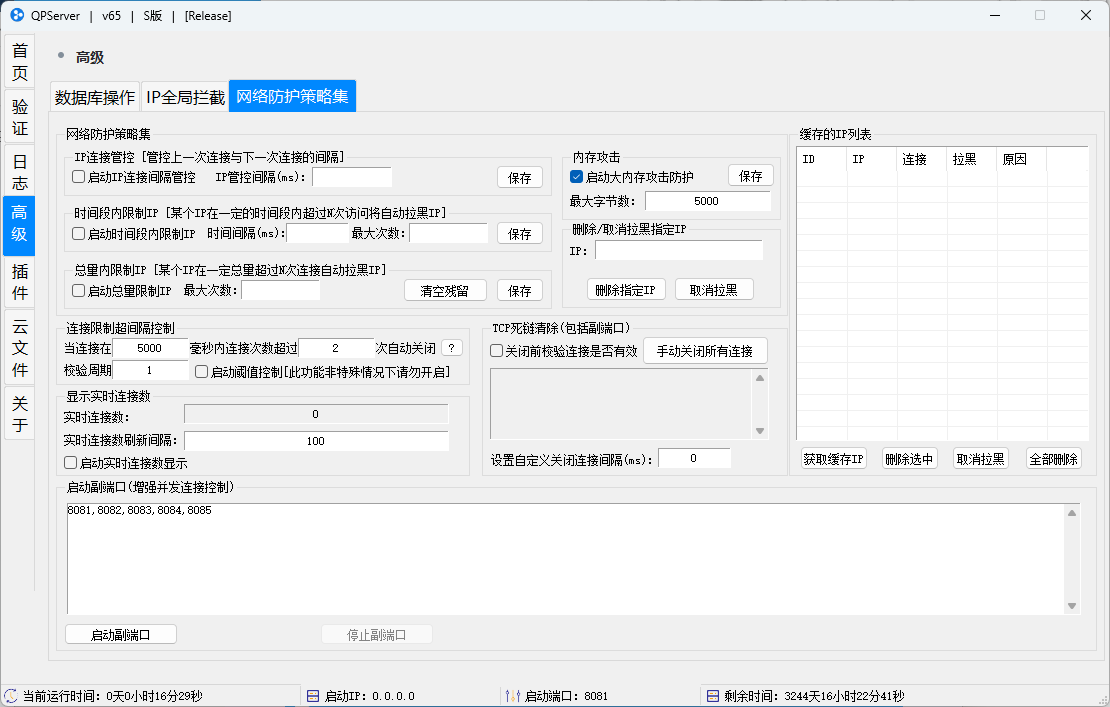Screen dimensions: 1110x707
Task: Open the 日志 (Logs) sidebar page
Action: click(x=19, y=170)
